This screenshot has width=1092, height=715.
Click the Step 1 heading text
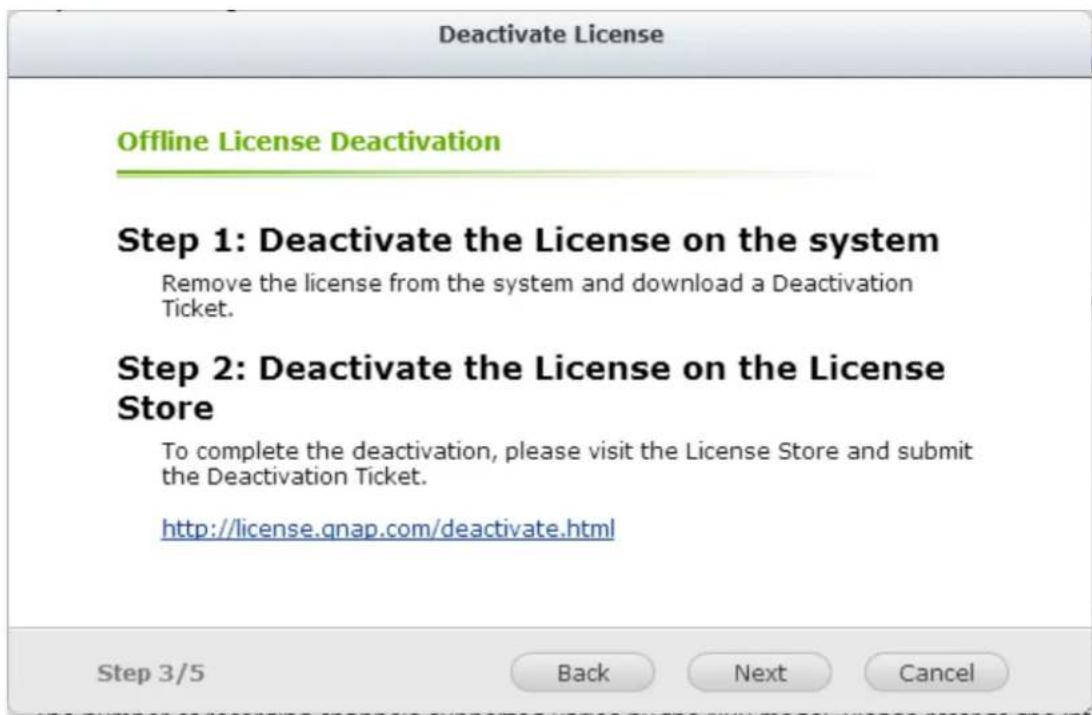coord(528,241)
